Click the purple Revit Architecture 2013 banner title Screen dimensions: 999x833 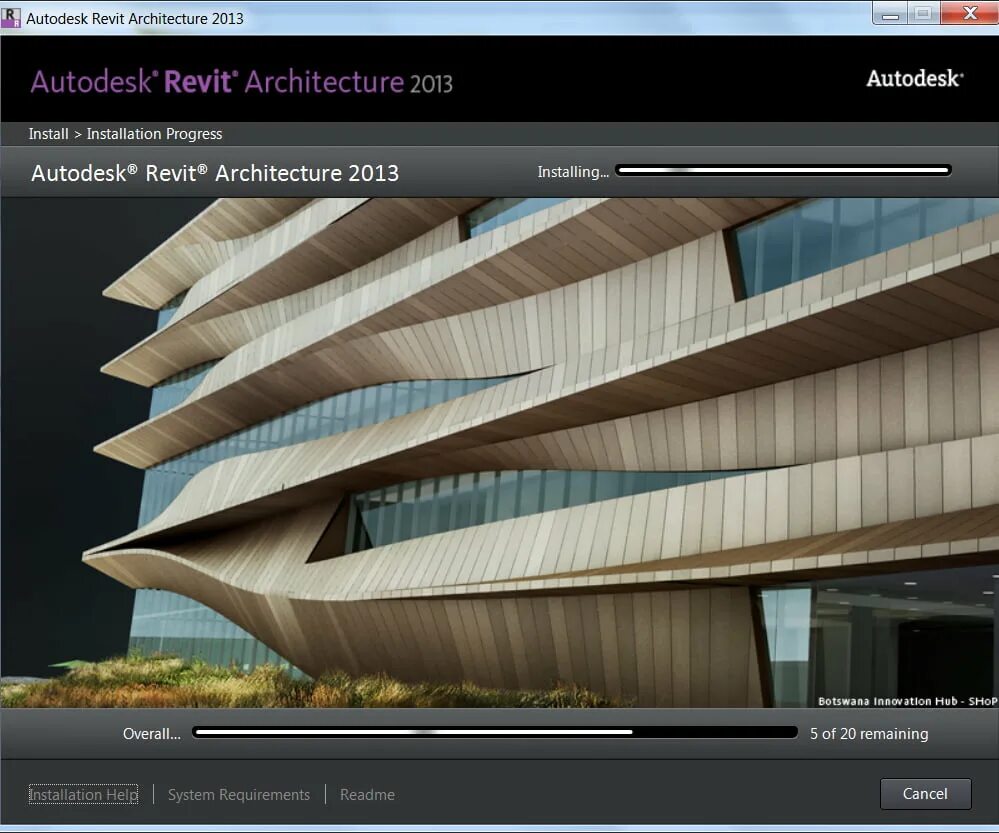[x=241, y=82]
